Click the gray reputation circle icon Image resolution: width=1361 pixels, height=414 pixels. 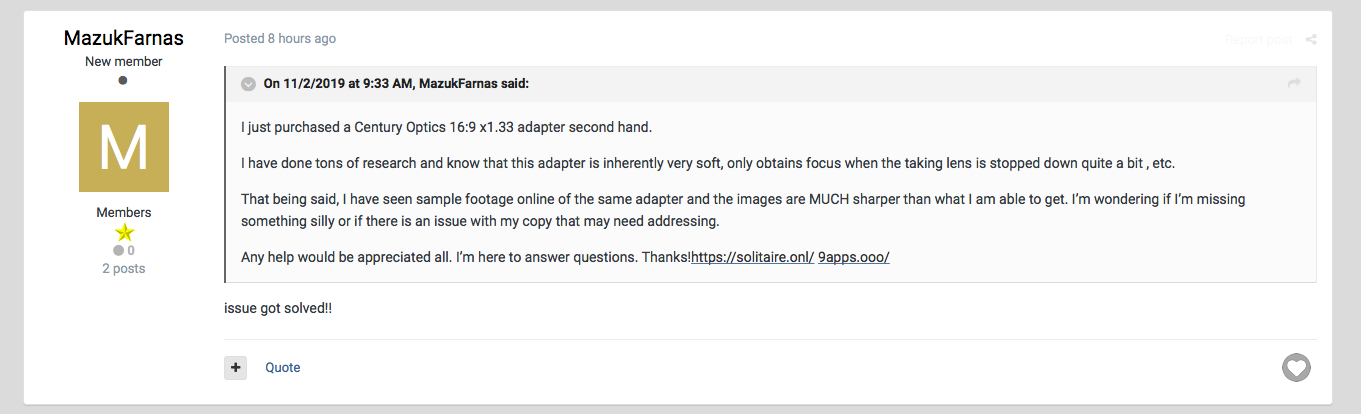119,250
